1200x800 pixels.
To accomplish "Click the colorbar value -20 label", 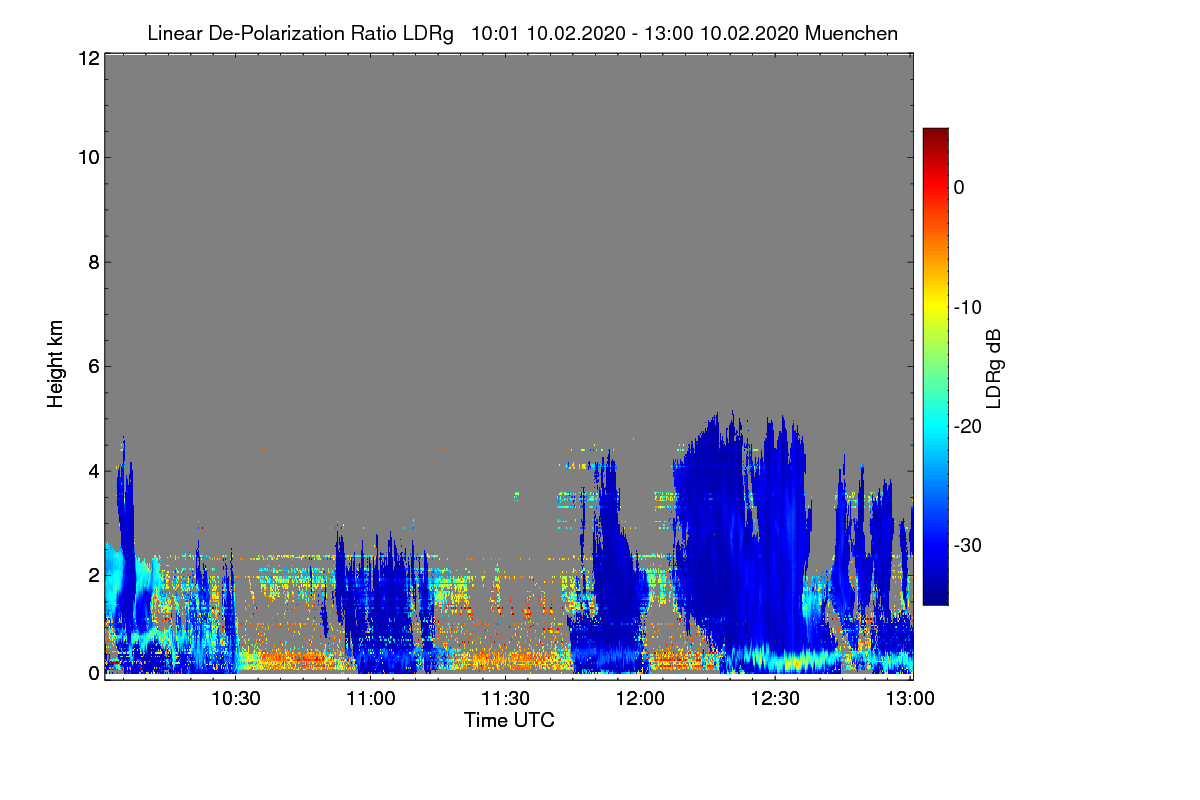I will pyautogui.click(x=967, y=427).
